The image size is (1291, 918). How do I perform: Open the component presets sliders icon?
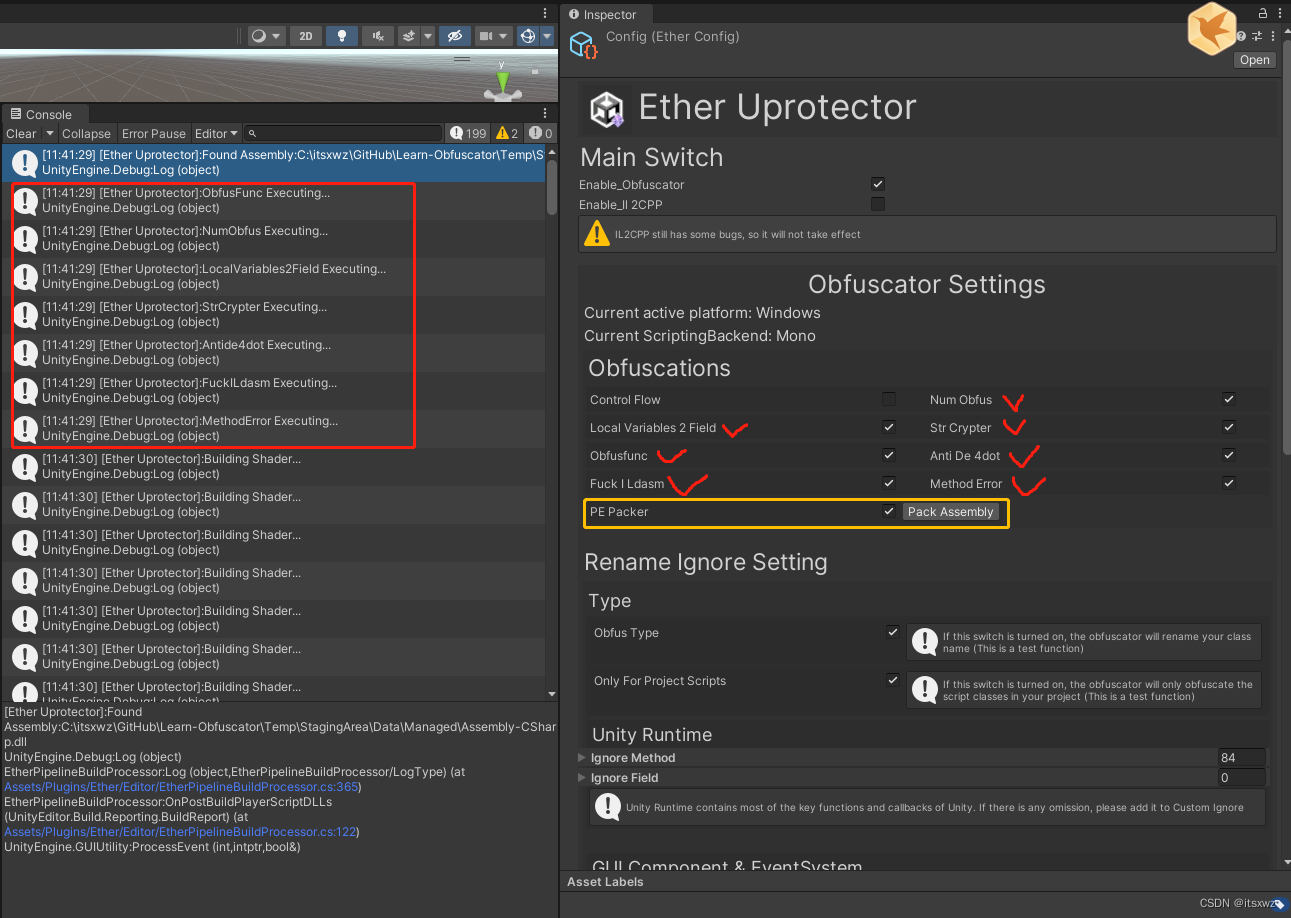point(1257,36)
